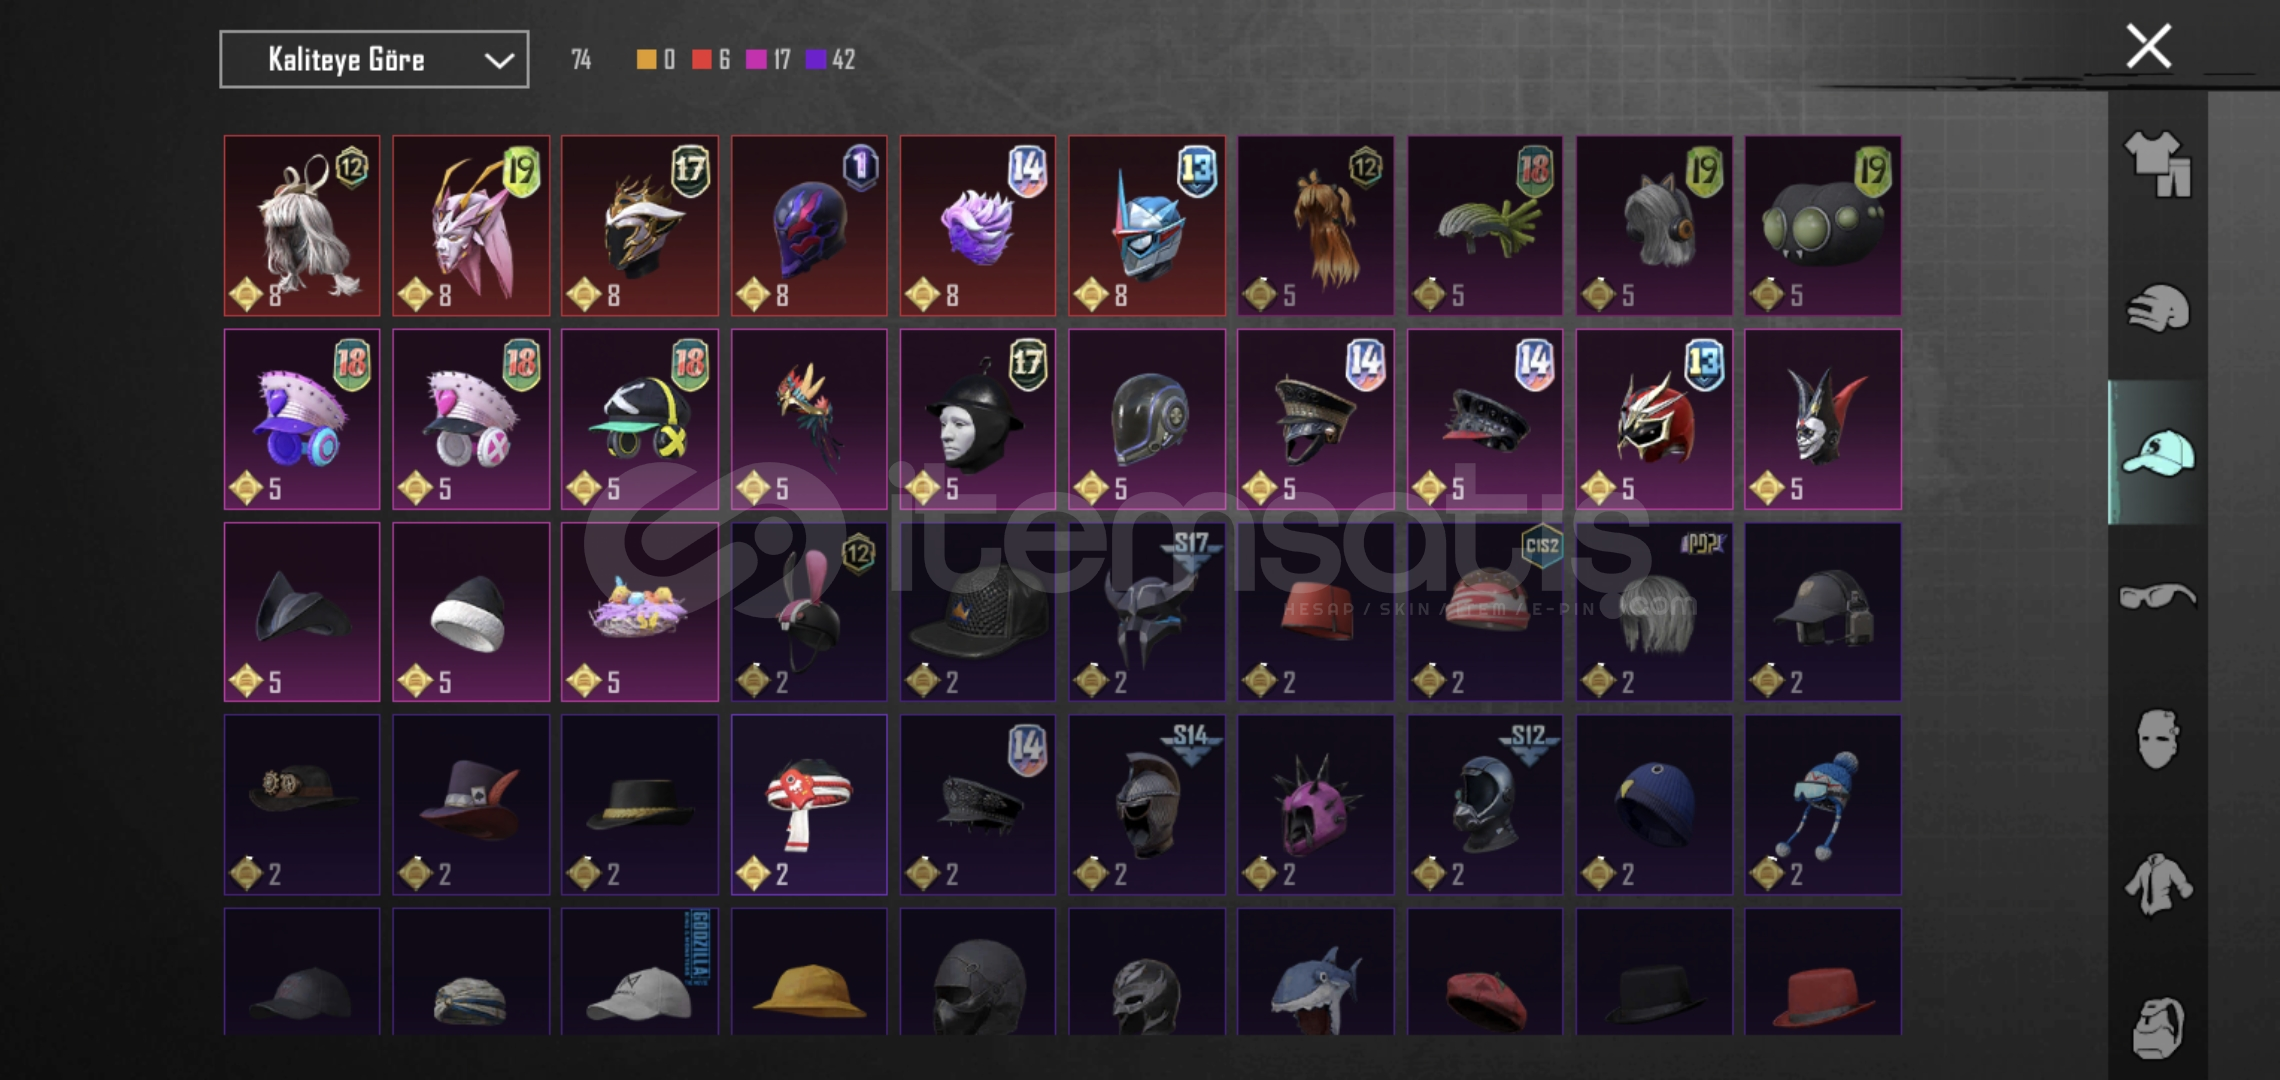Screen dimensions: 2280x1080
Task: Open the face mask category icon
Action: pos(2157,739)
